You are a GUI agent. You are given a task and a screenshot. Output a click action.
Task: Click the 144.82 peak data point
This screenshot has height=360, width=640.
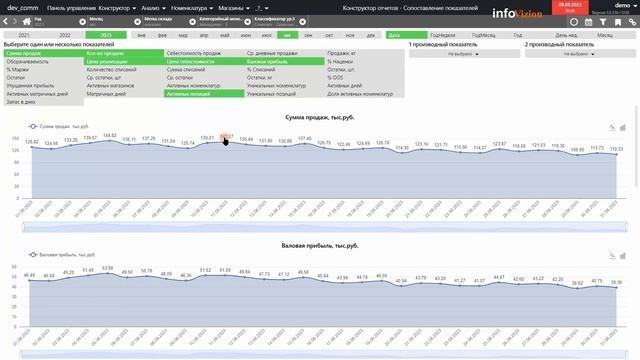[109, 141]
